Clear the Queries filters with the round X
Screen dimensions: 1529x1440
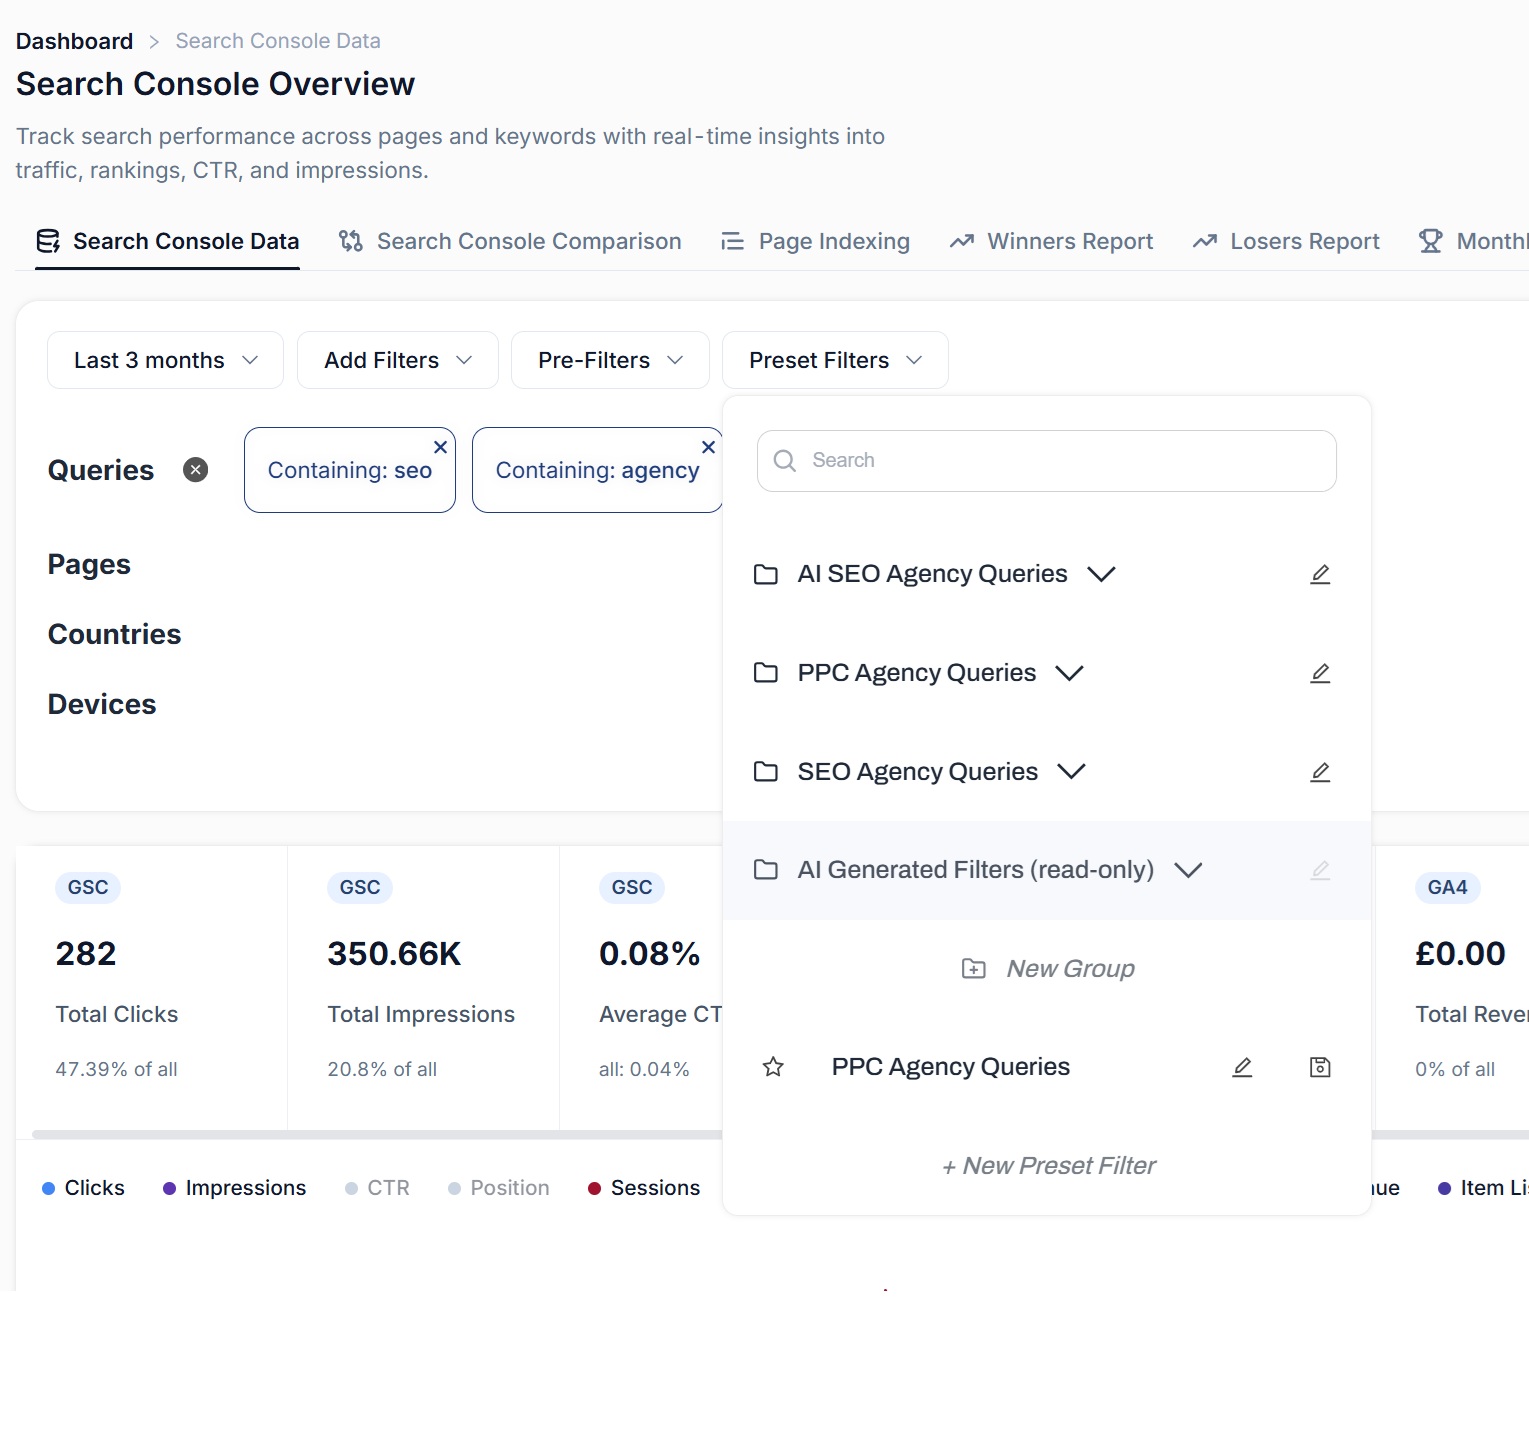coord(196,470)
